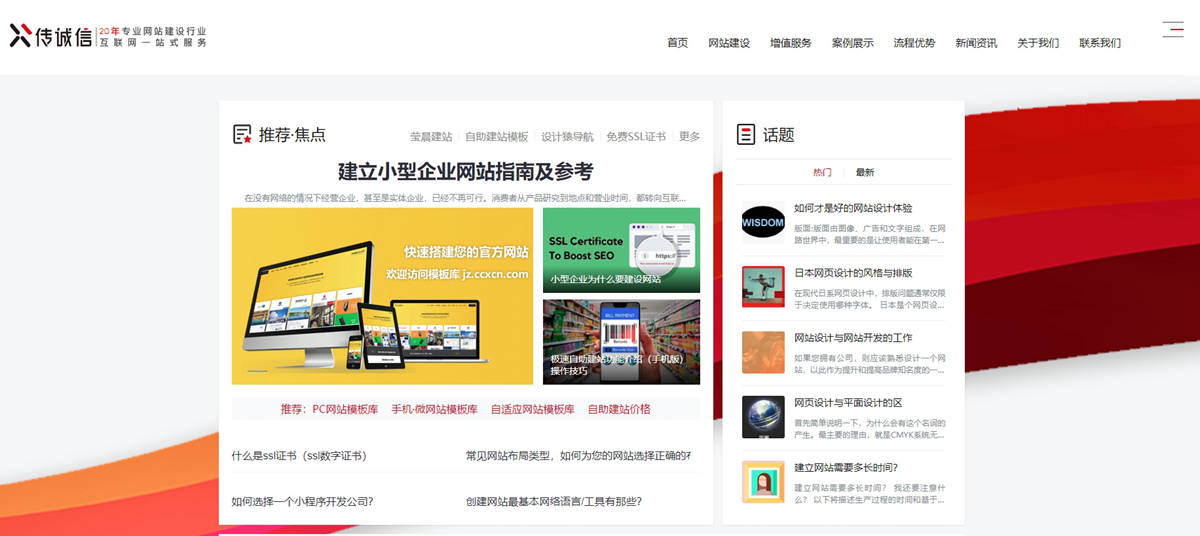Click the portrait thumbnail for 建立网站需要多长时间
The image size is (1200, 536).
763,482
